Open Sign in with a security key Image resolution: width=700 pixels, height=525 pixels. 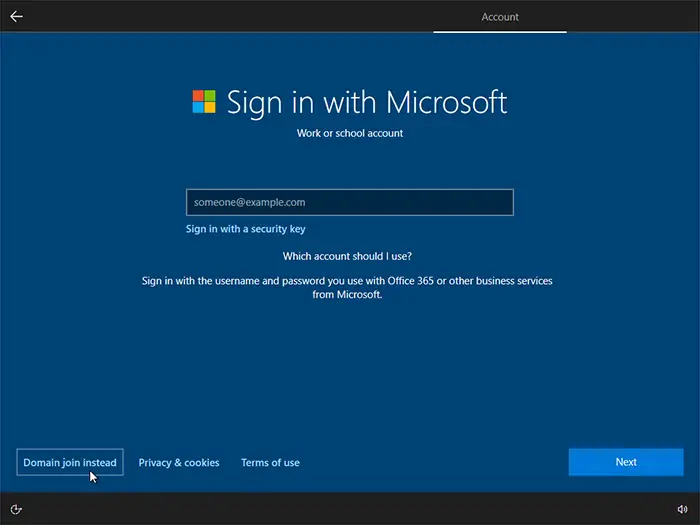coord(246,229)
